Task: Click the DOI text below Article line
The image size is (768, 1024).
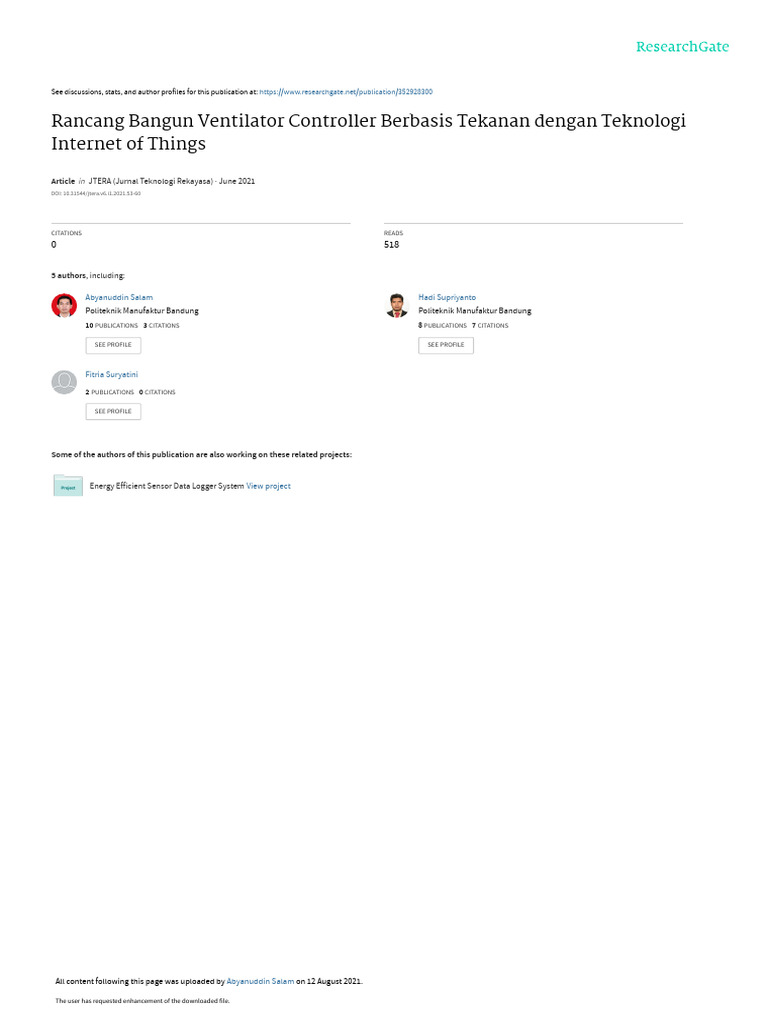Action: tap(96, 193)
